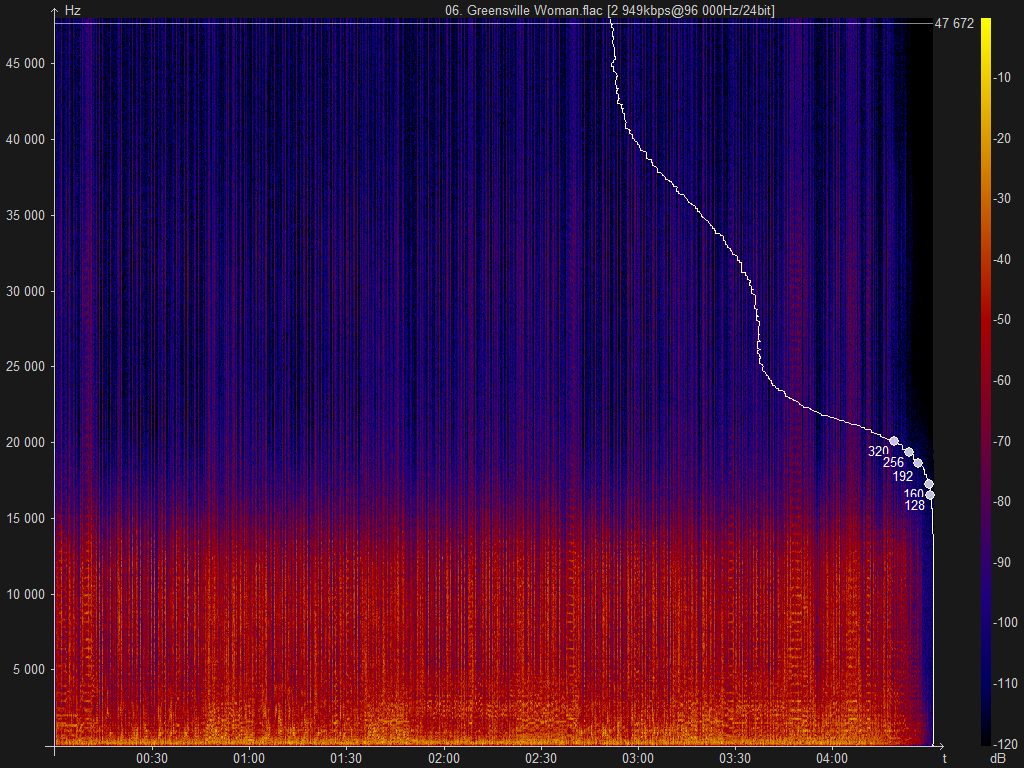Click the 320 kbps cutoff marker dot
The image size is (1024, 768).
pyautogui.click(x=894, y=441)
